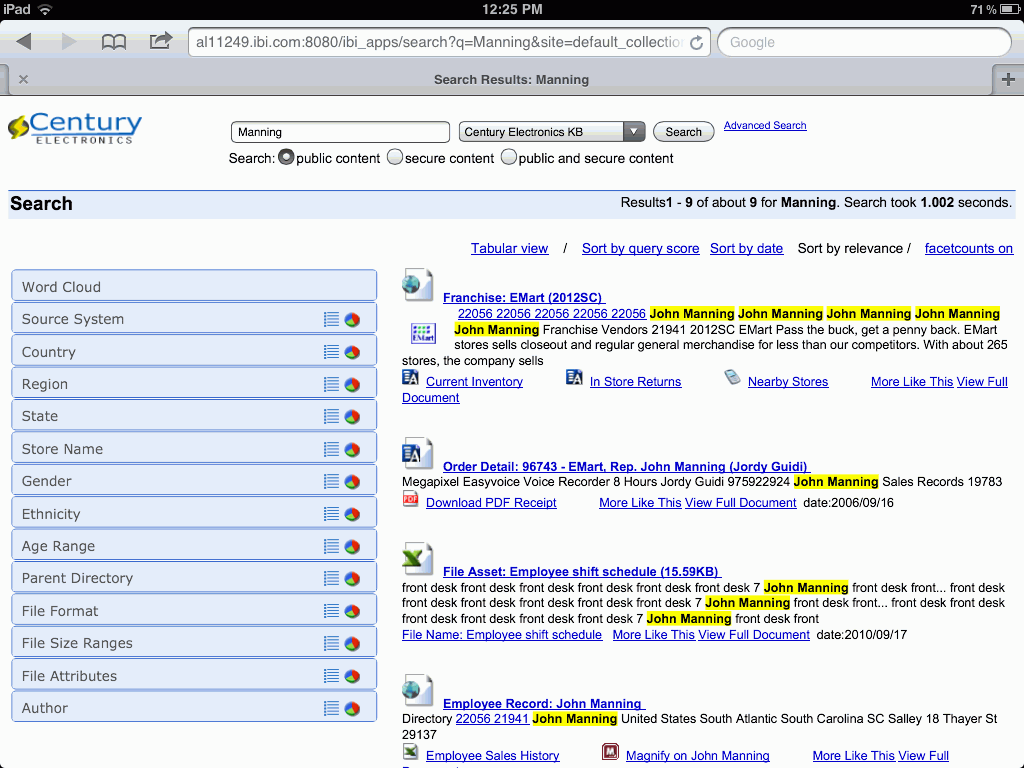Viewport: 1024px width, 768px height.
Task: Expand the Country facet
Action: point(194,352)
